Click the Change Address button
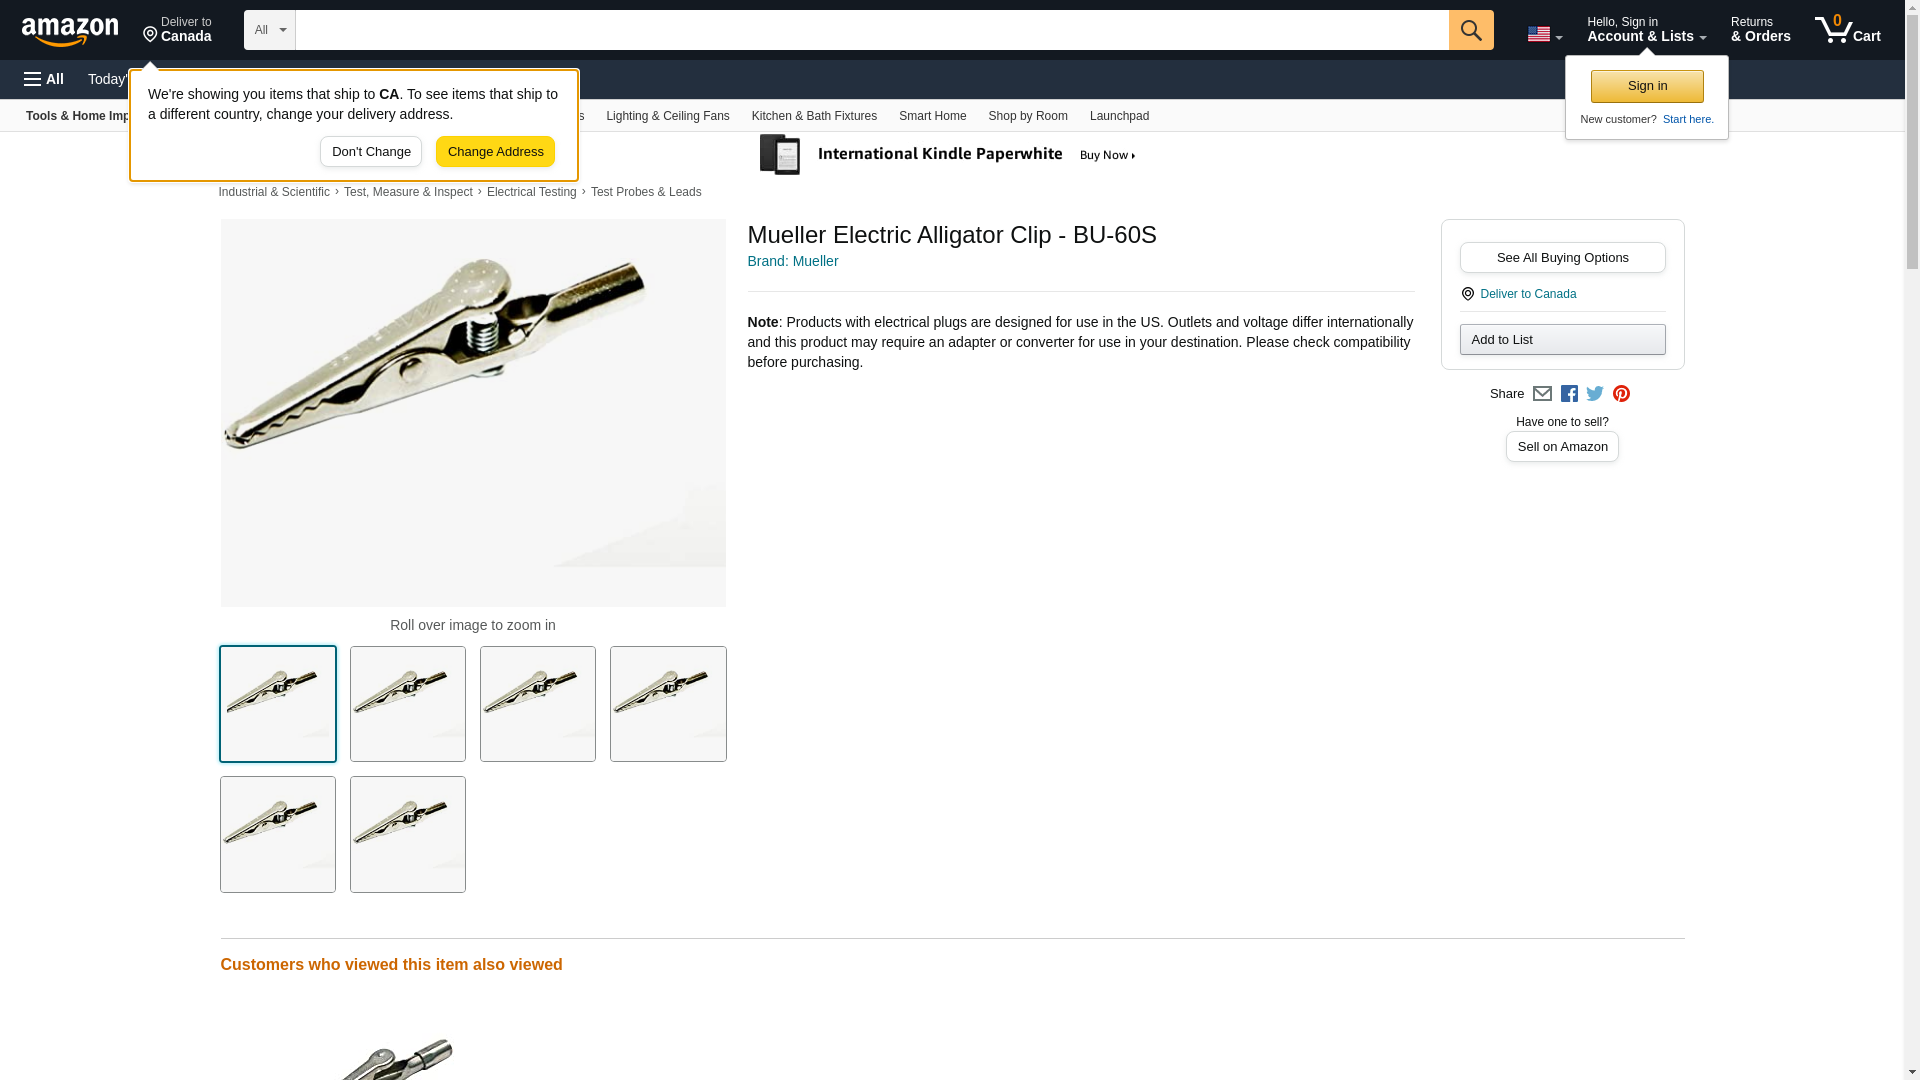The height and width of the screenshot is (1080, 1920). pyautogui.click(x=495, y=152)
